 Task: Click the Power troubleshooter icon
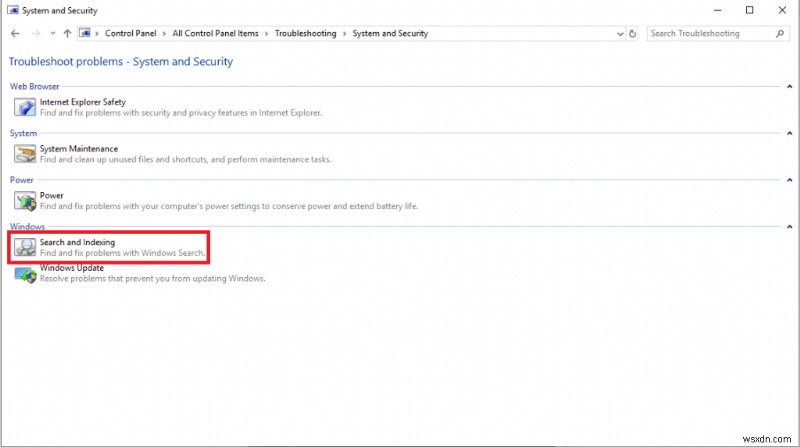[x=24, y=201]
